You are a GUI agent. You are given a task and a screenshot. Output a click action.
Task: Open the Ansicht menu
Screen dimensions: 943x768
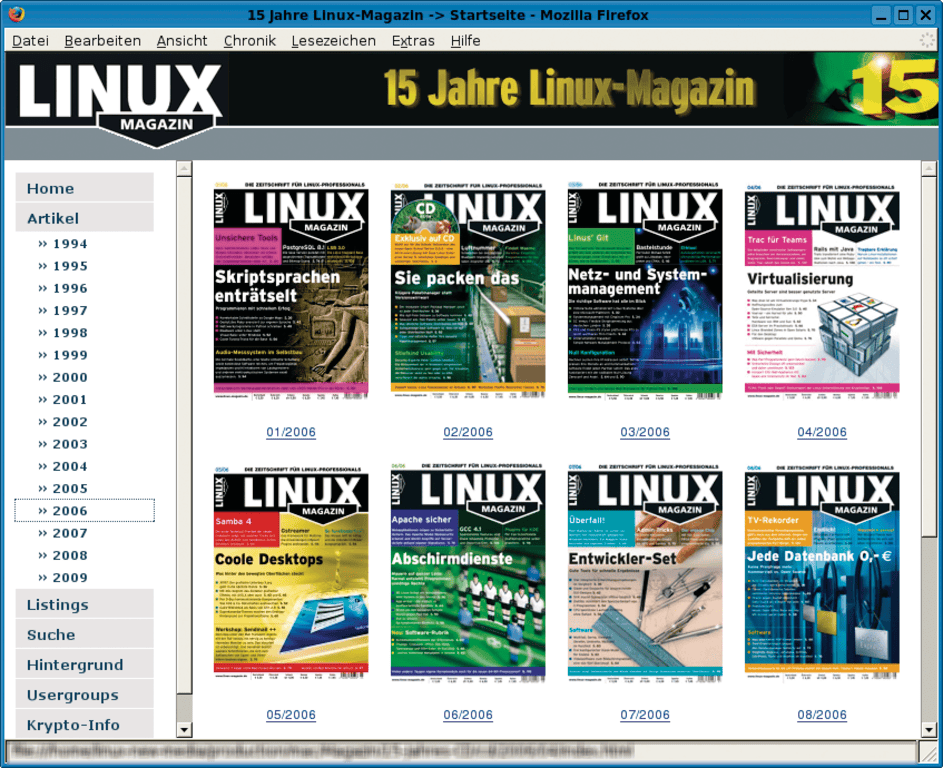pyautogui.click(x=182, y=41)
